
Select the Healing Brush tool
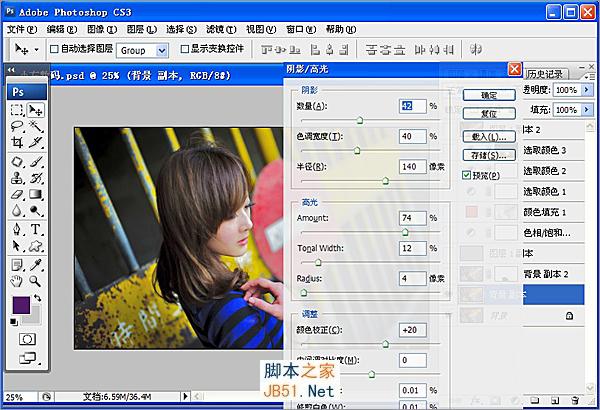17,162
